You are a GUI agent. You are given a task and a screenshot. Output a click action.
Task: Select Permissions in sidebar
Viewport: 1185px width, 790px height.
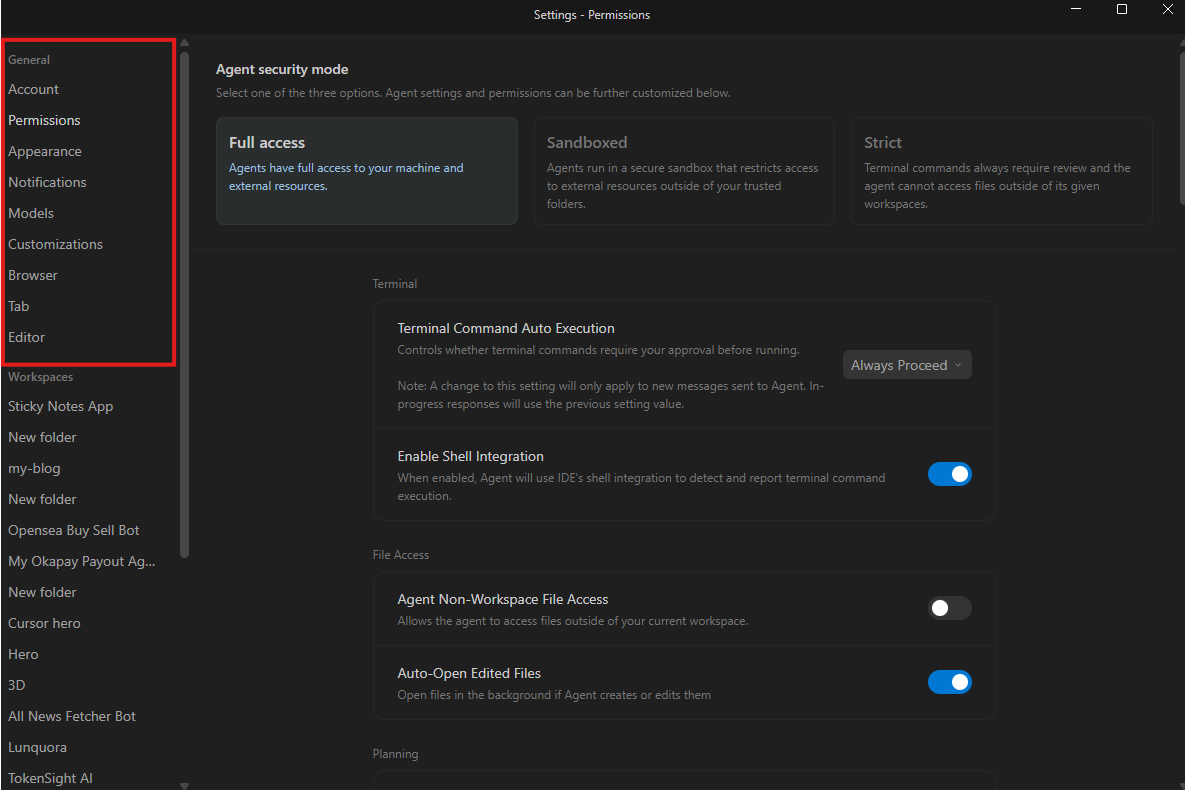[x=44, y=120]
